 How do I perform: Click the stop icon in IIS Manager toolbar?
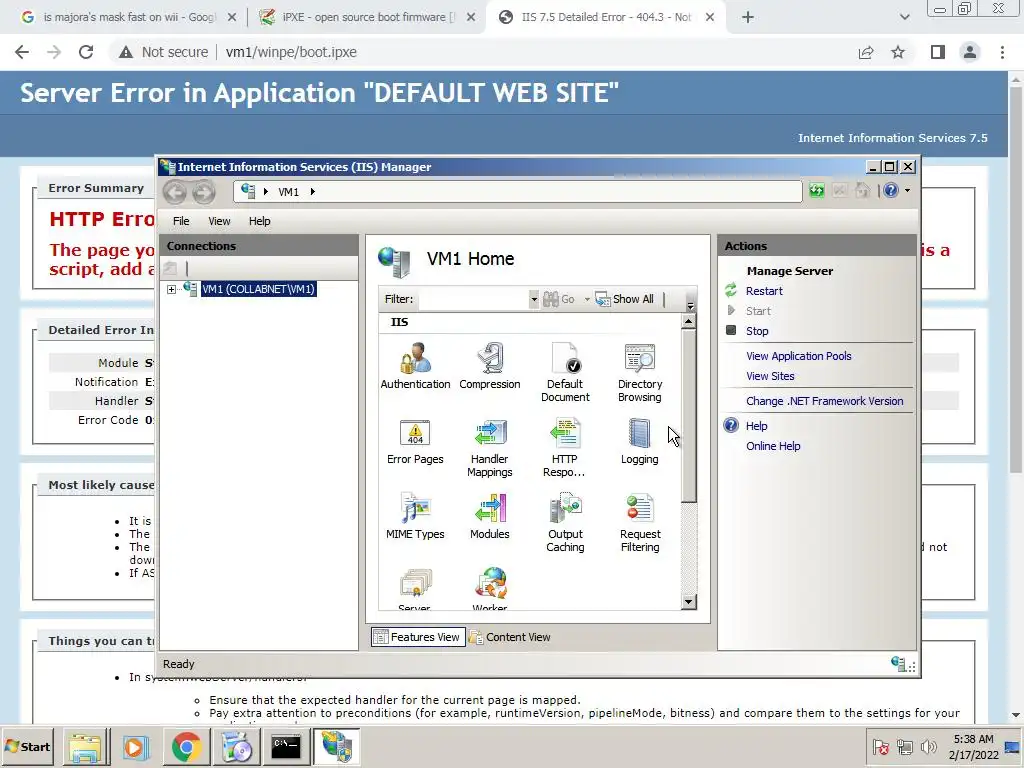tap(840, 191)
